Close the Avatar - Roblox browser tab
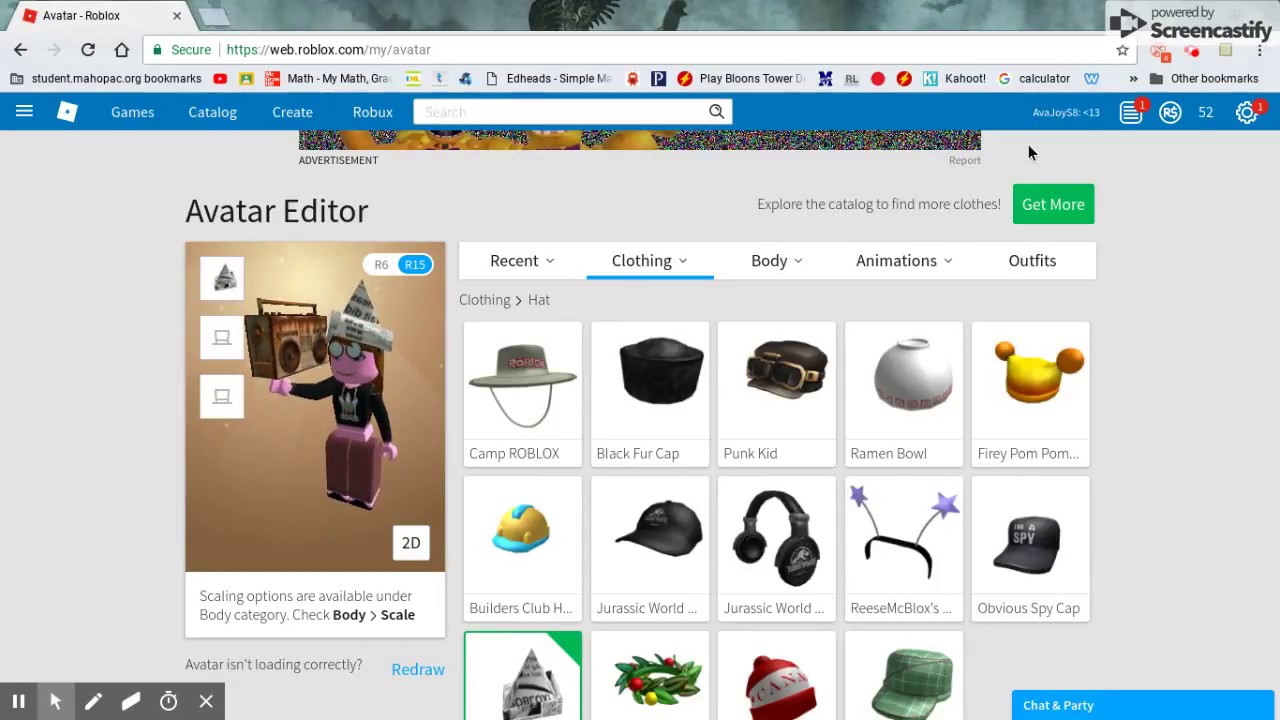The image size is (1280, 720). 177,15
